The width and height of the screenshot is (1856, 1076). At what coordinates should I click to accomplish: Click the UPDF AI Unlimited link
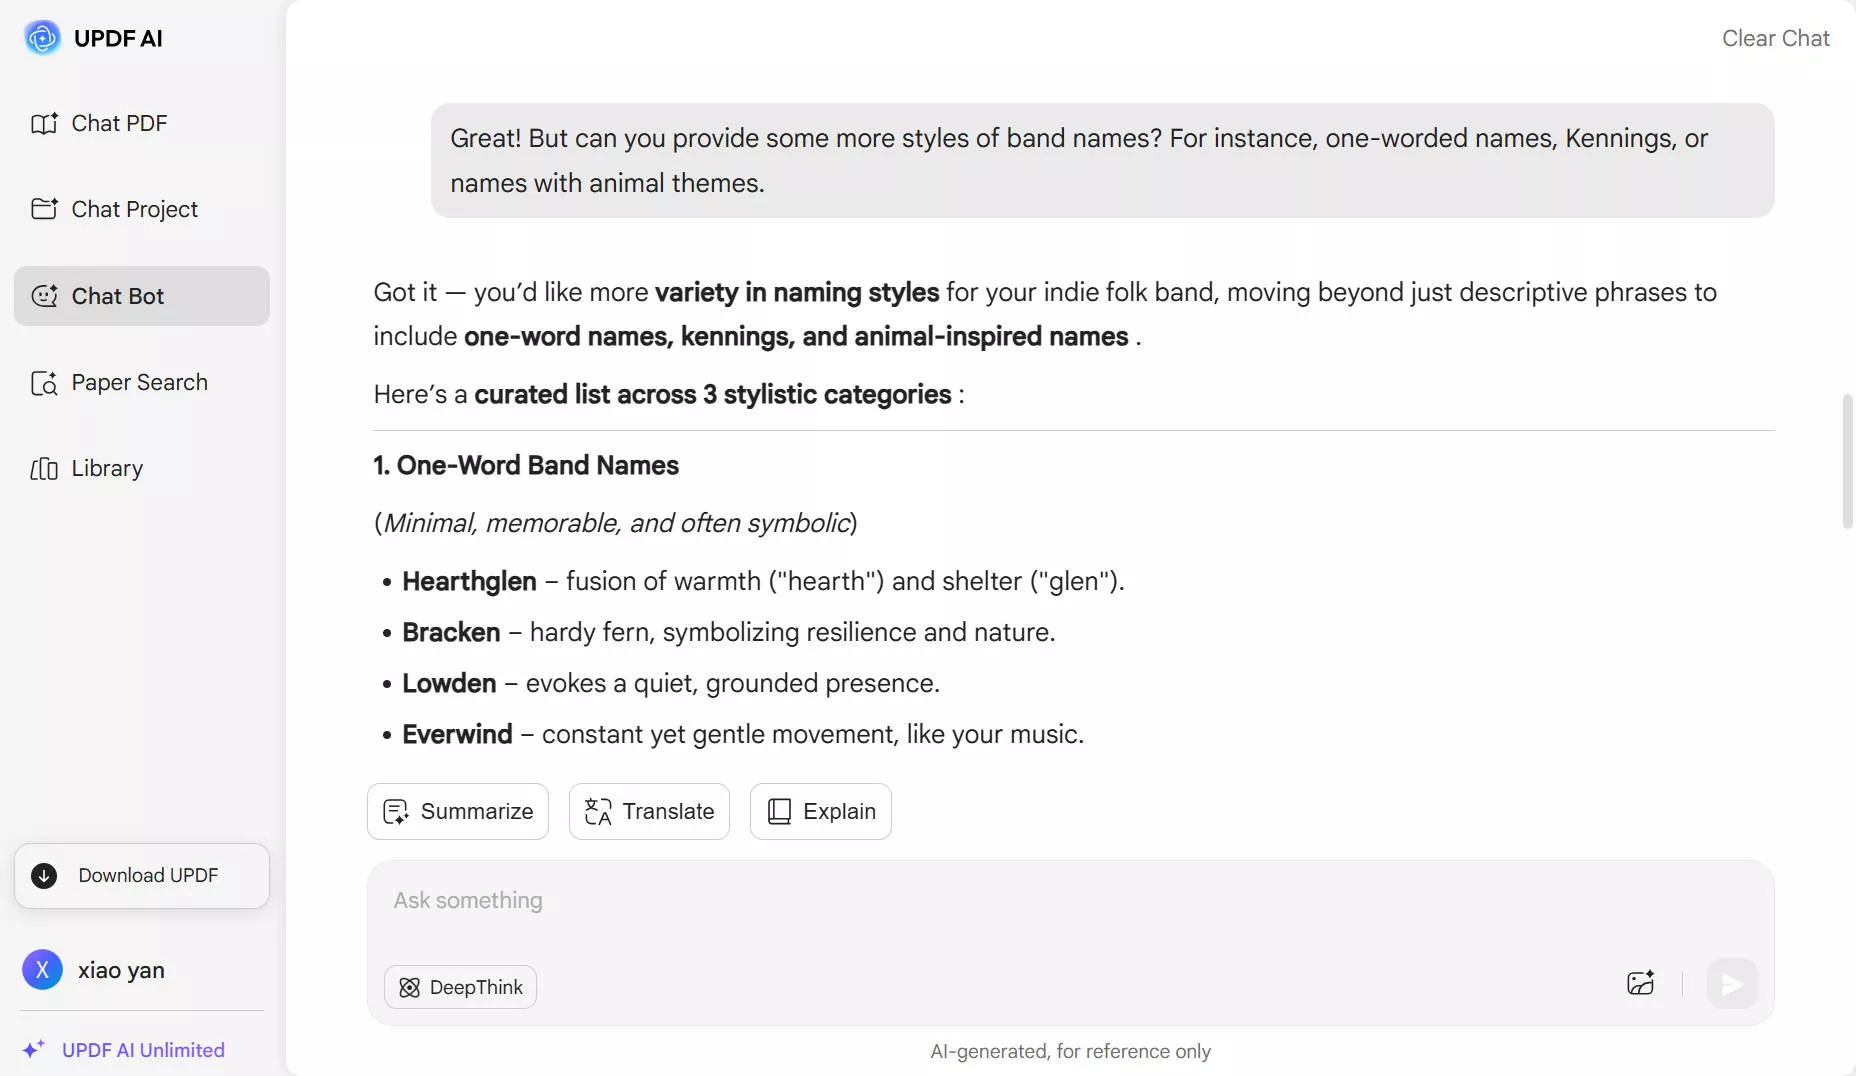pyautogui.click(x=142, y=1050)
